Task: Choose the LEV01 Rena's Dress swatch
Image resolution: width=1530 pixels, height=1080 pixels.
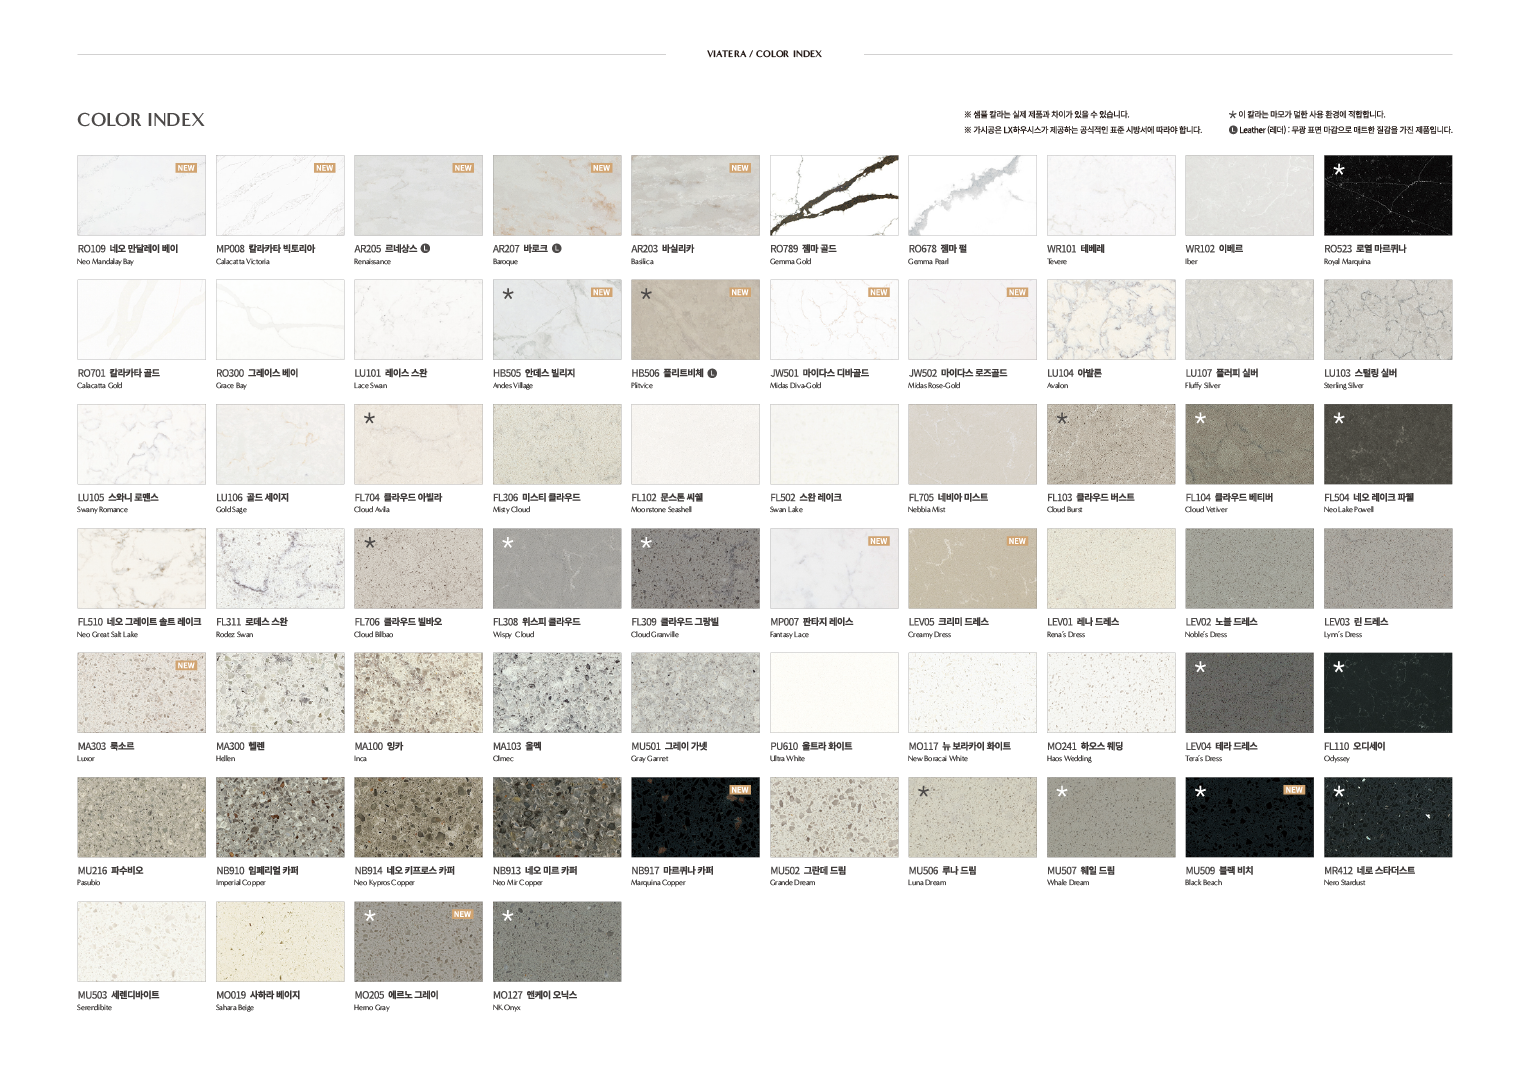Action: tap(1111, 568)
